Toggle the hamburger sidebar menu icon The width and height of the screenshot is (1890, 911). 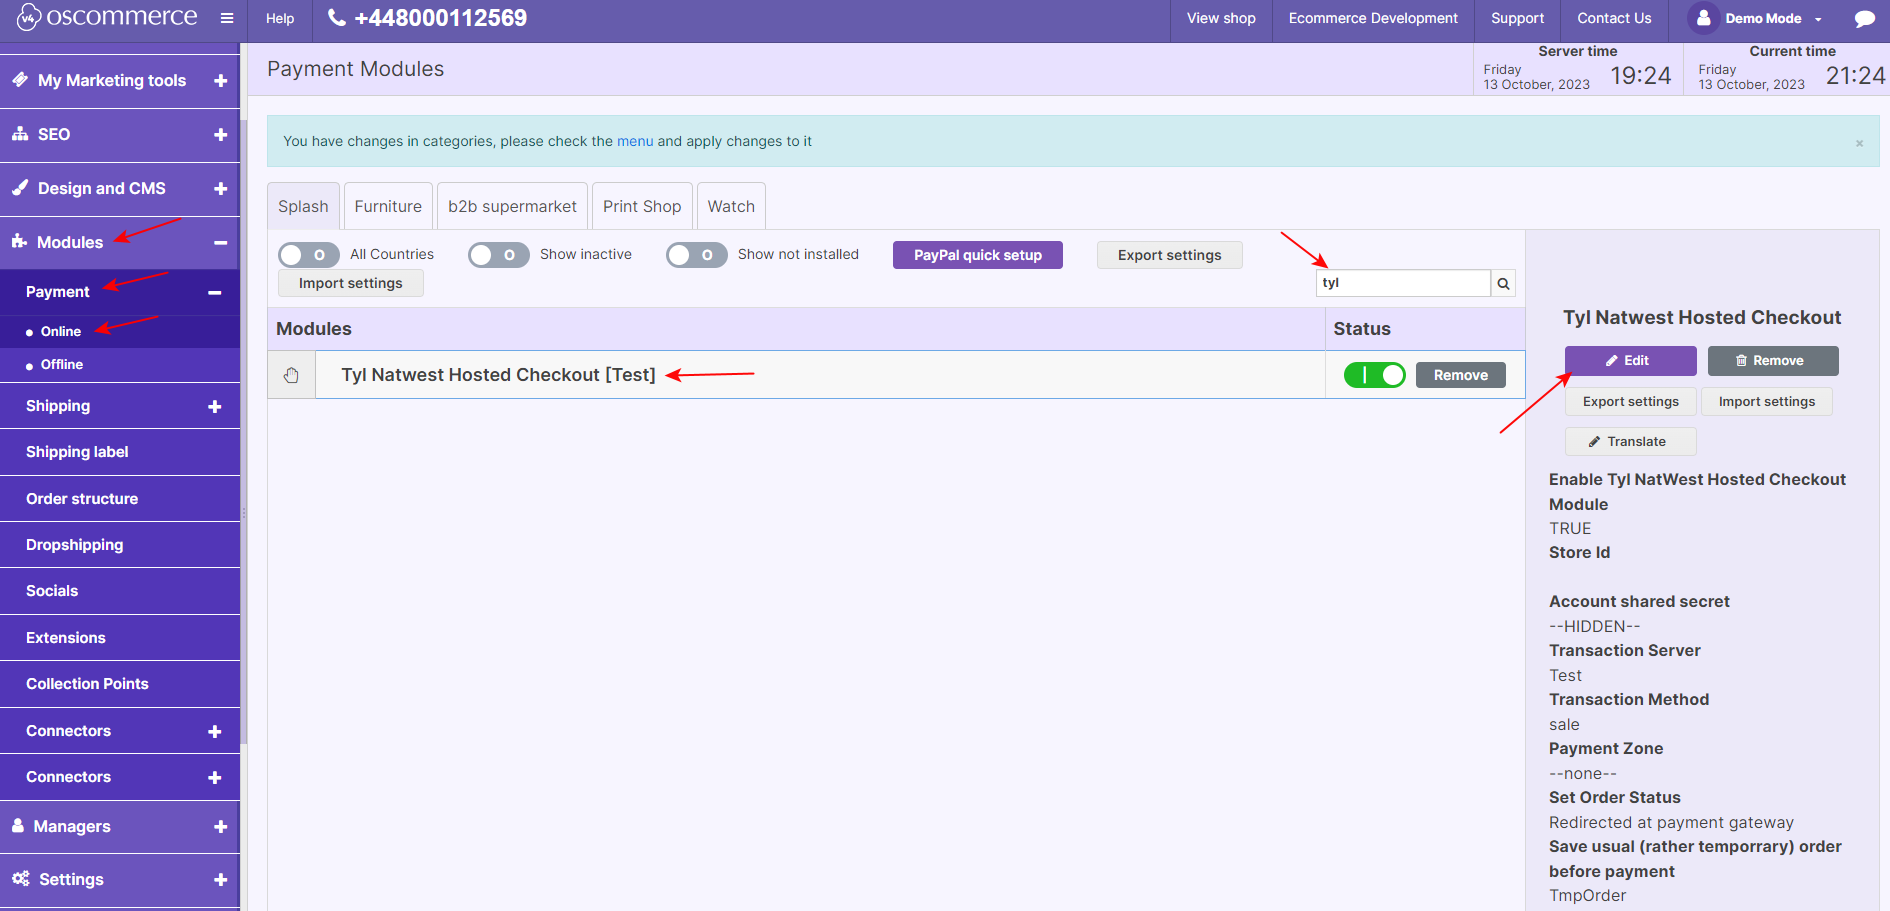click(x=227, y=18)
